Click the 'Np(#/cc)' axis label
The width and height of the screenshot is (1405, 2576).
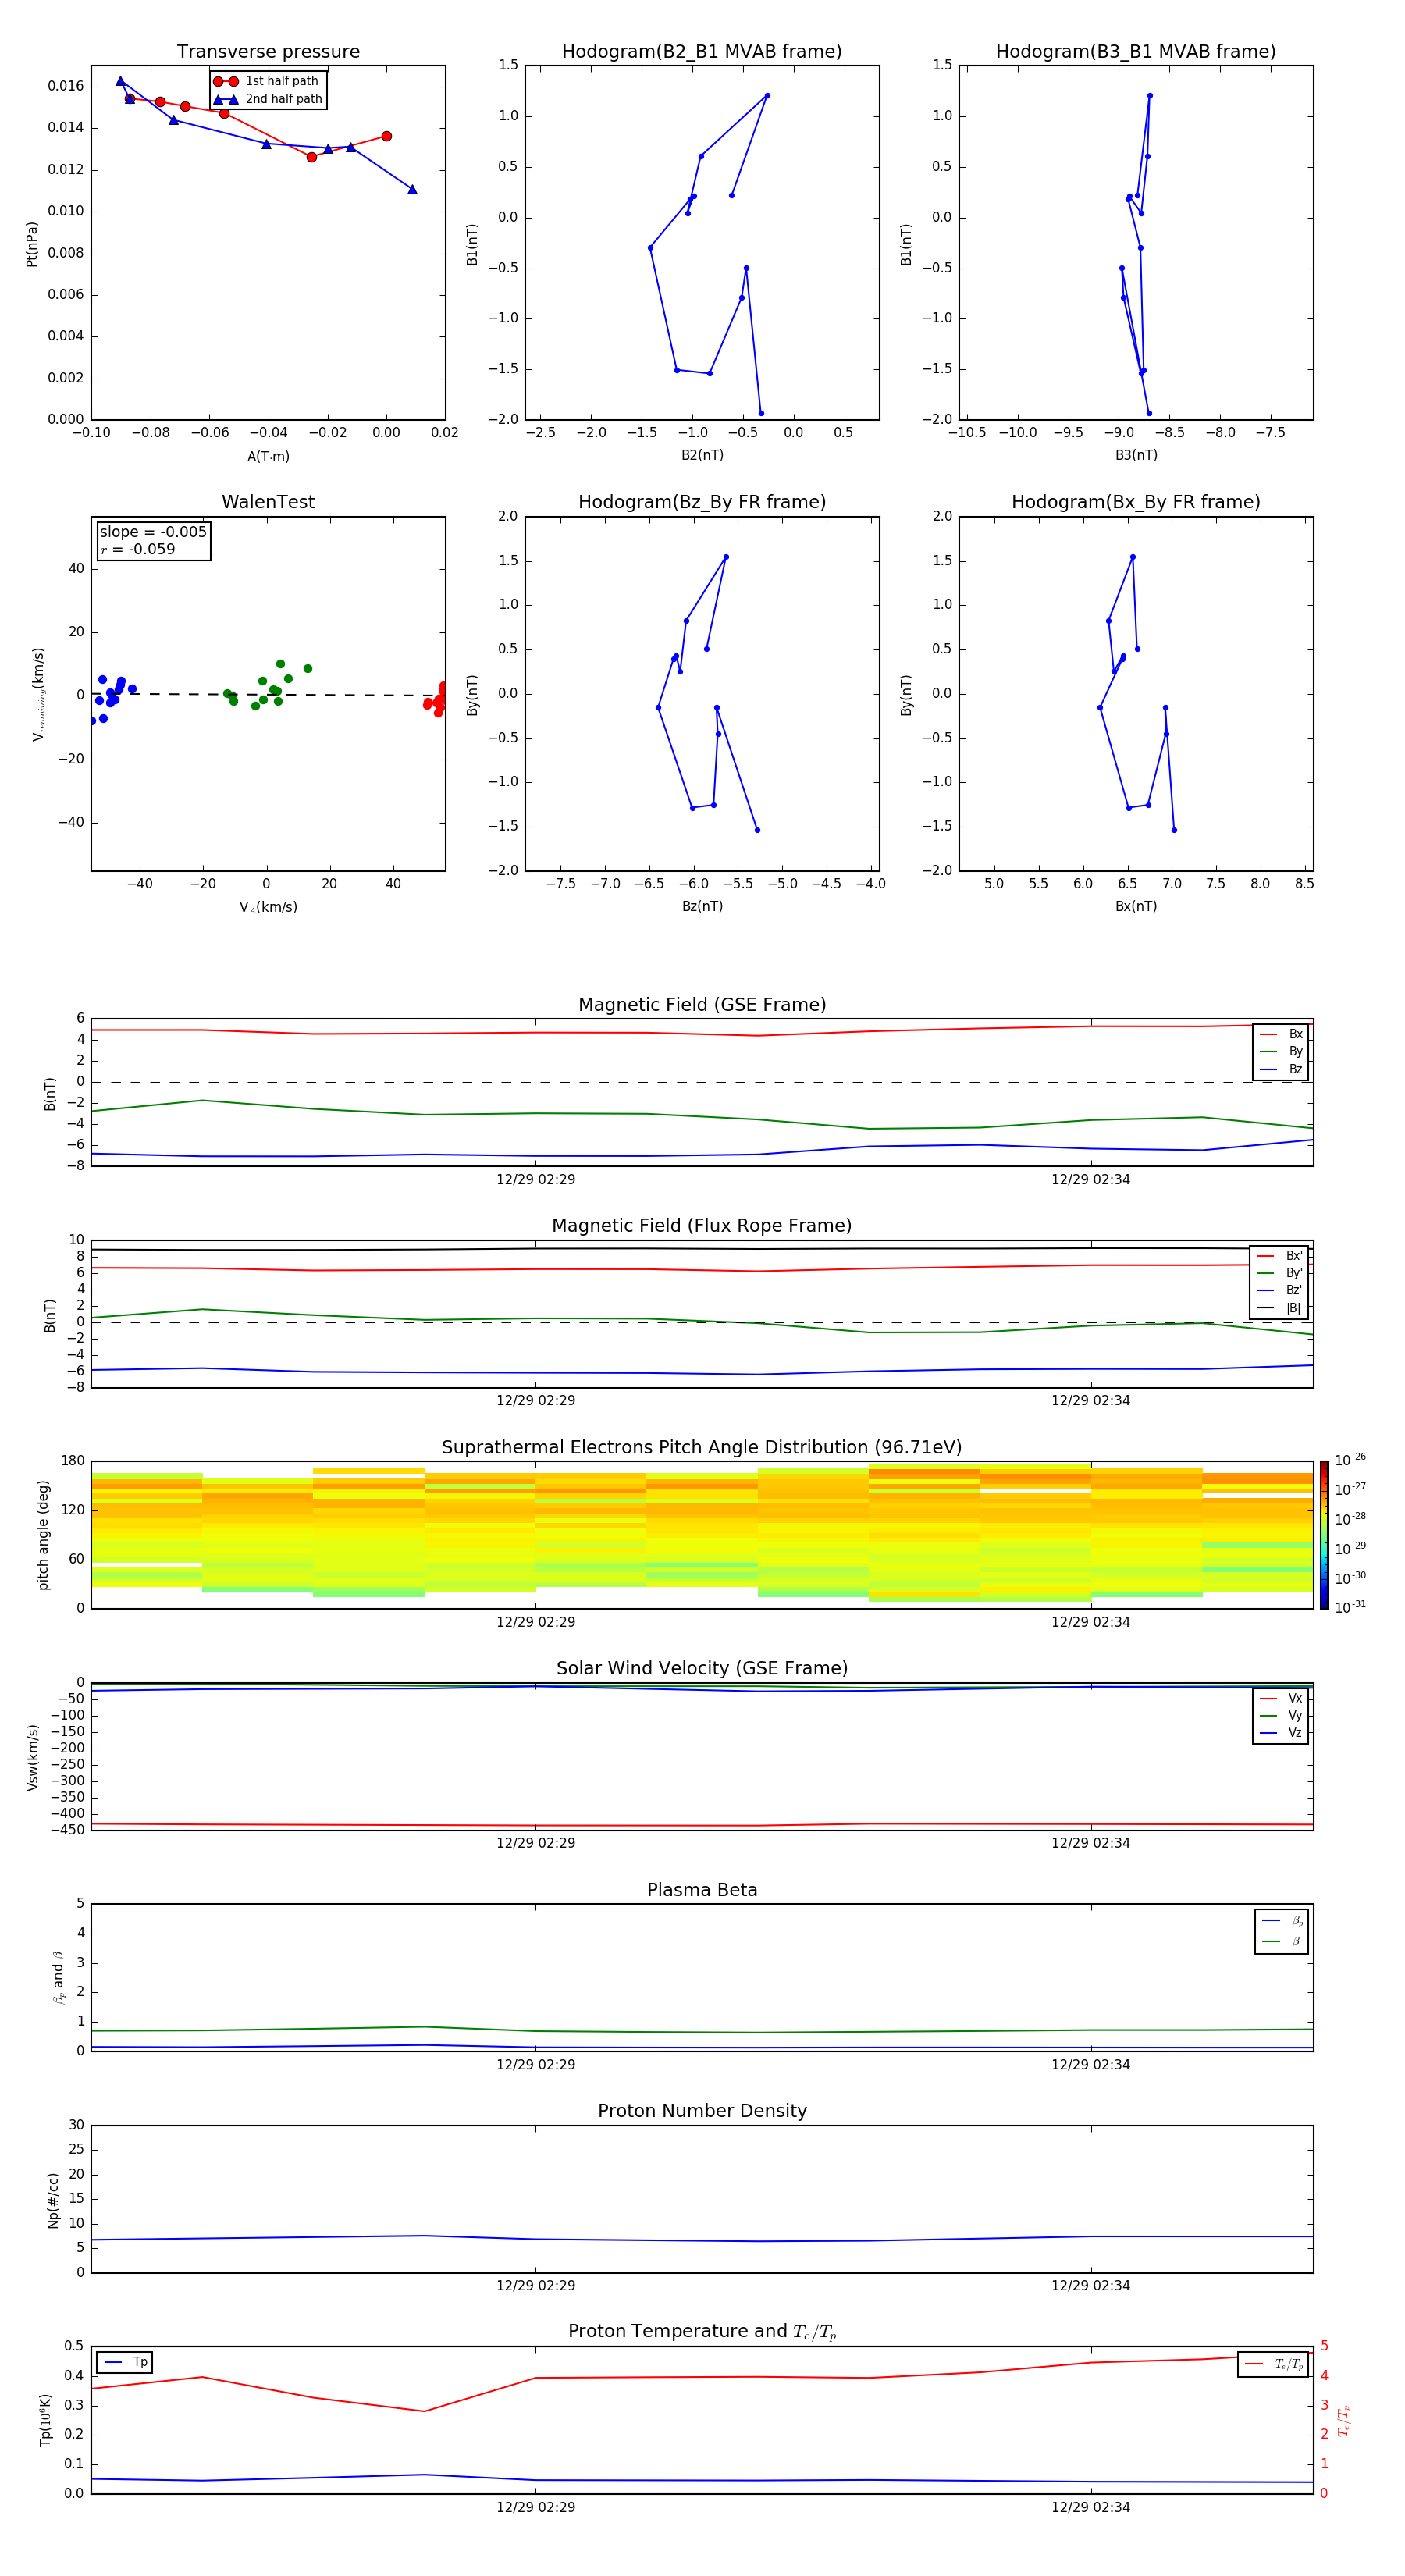coord(53,2200)
